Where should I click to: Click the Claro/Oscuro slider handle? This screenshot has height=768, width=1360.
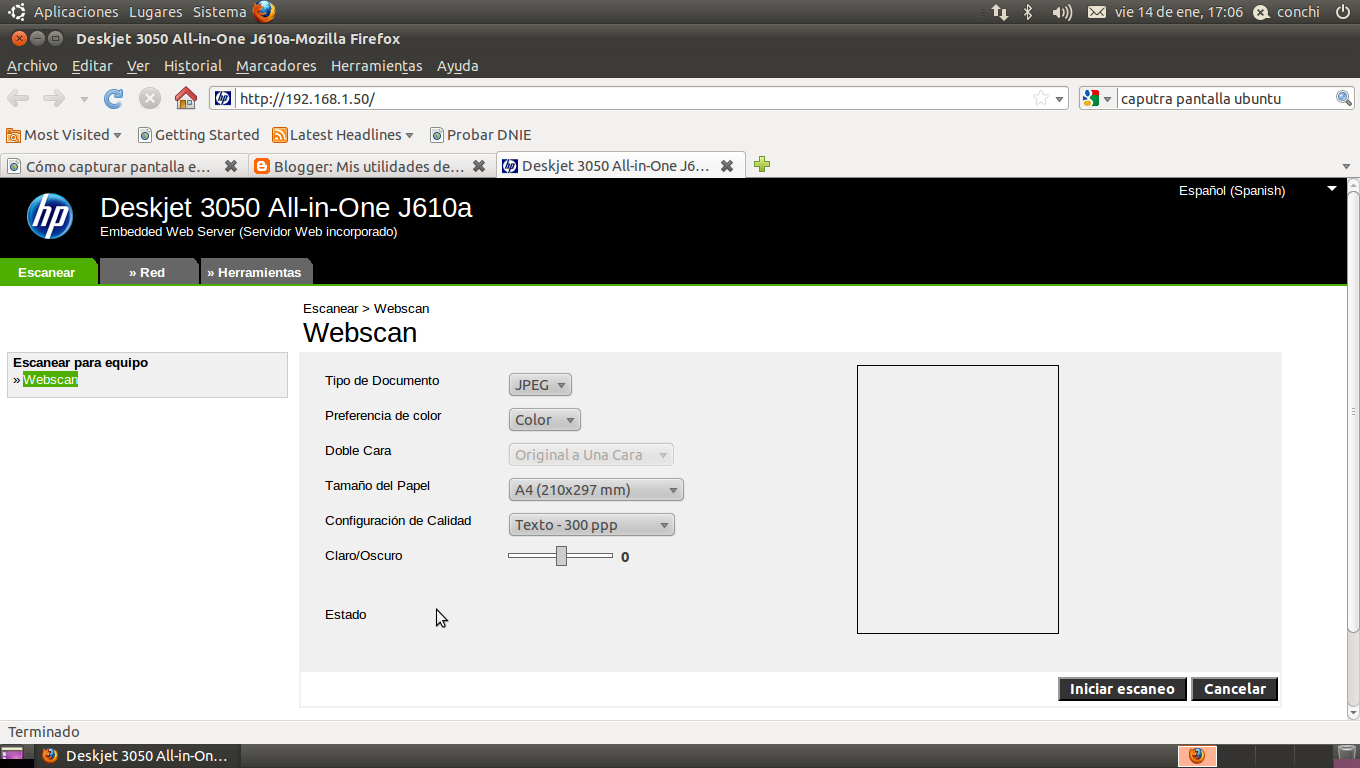tap(561, 555)
